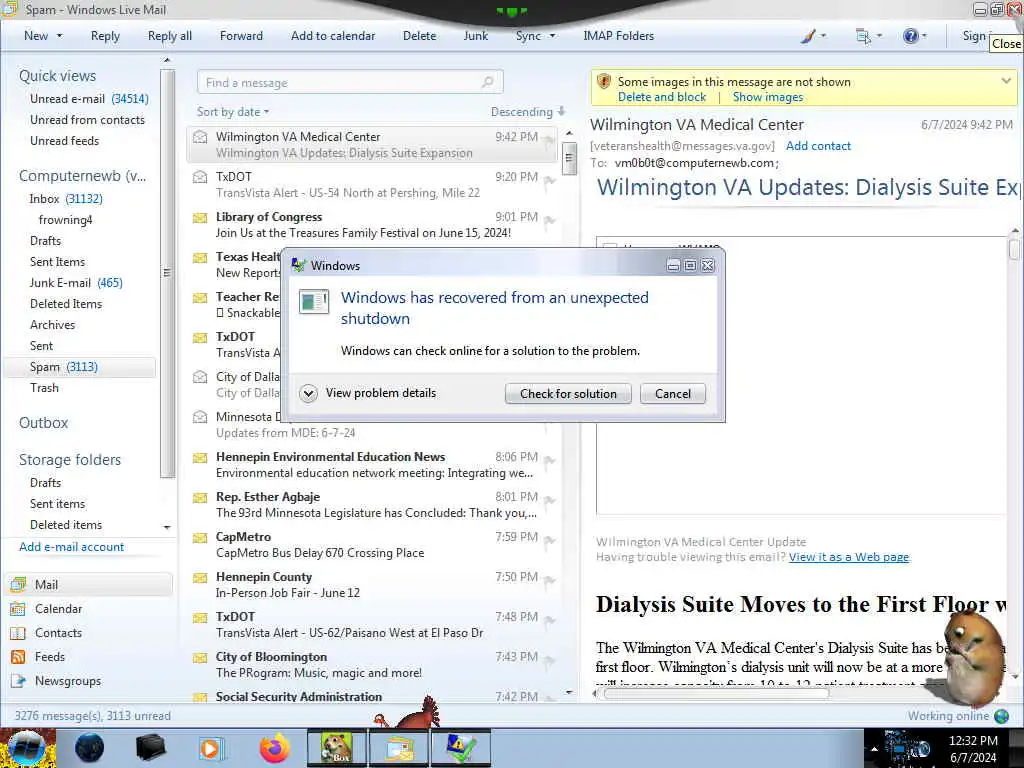Click Junk in the toolbar
This screenshot has width=1024, height=768.
475,36
